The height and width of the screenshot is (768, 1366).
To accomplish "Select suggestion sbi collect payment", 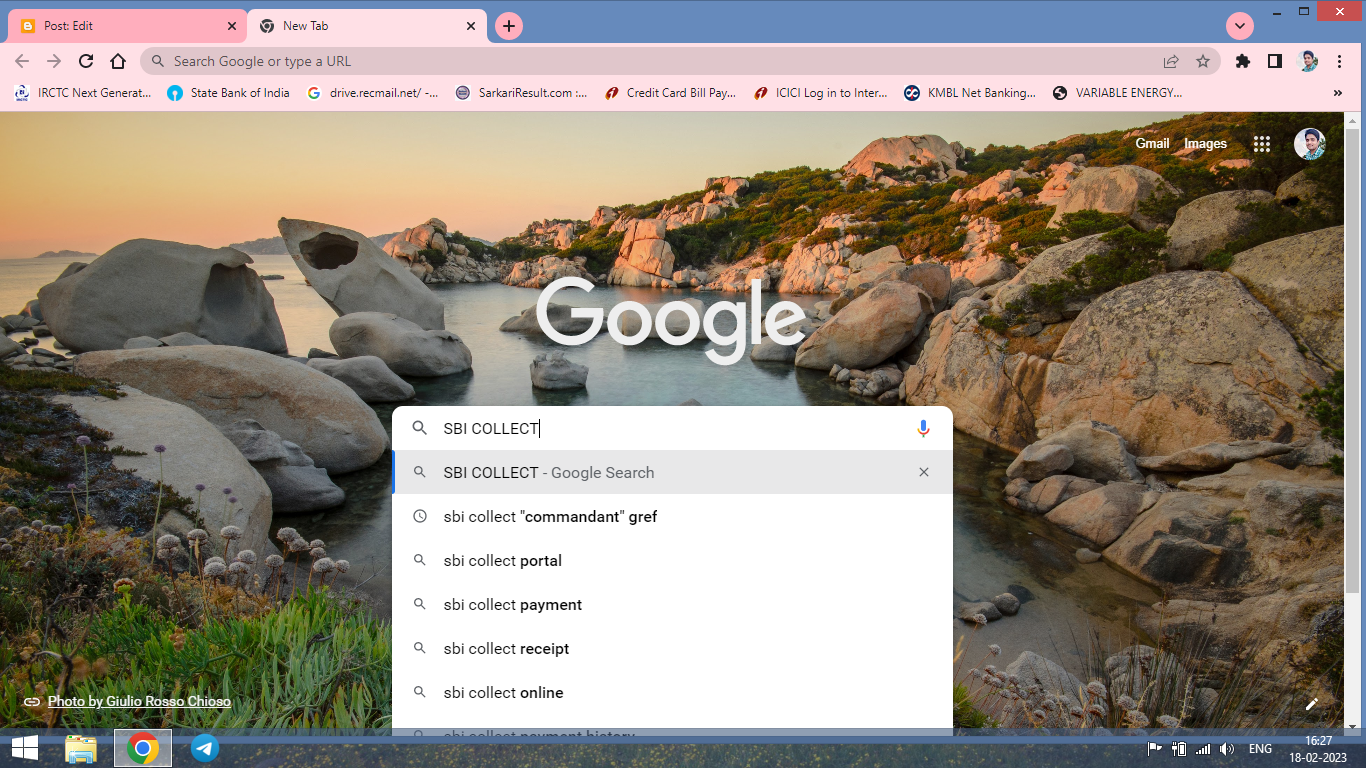I will click(672, 604).
